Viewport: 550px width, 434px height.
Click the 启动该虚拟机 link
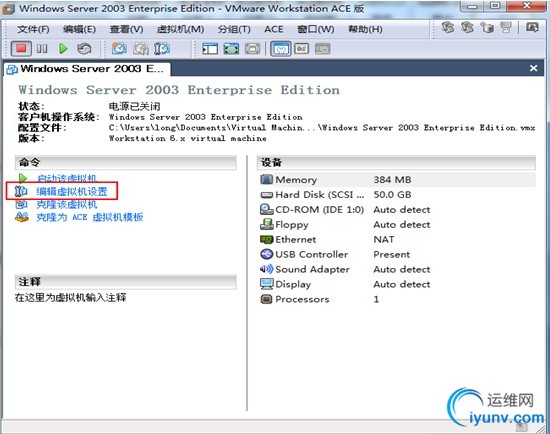click(67, 178)
